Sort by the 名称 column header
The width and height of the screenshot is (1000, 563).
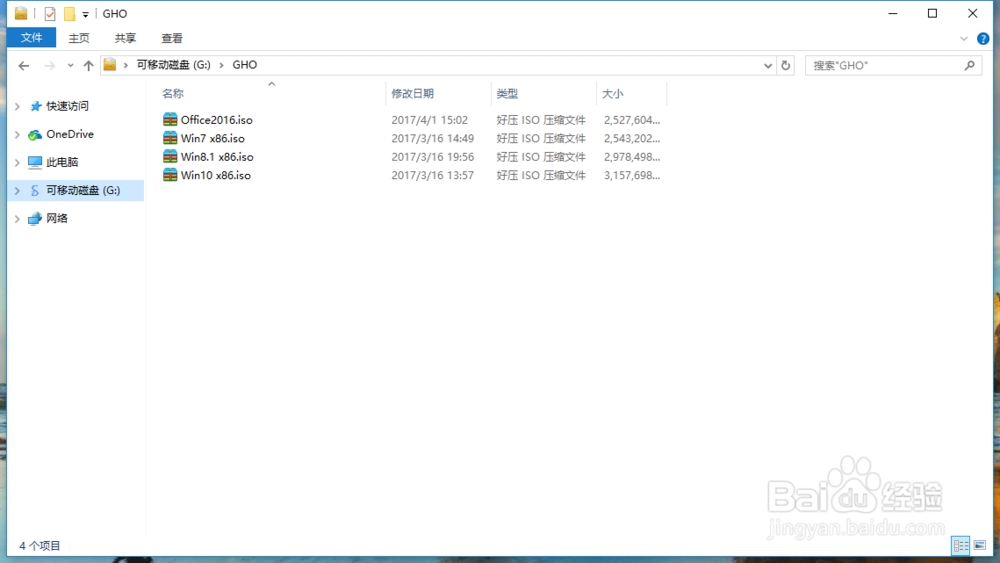(x=173, y=94)
